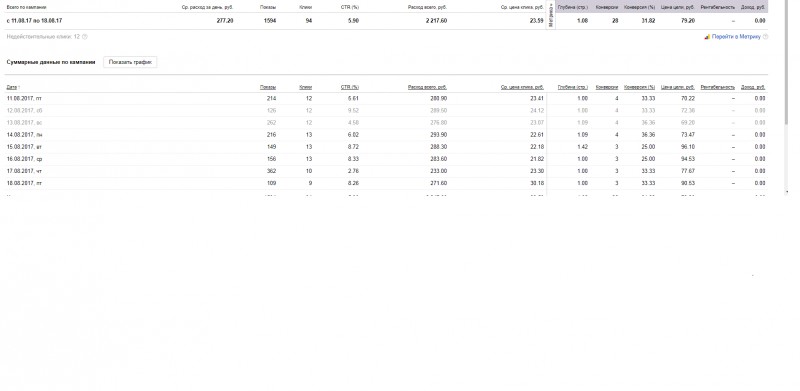Viewport: 800px width, 391px height.
Task: Click impressions value 362 for 17.08.2017
Action: 271,172
